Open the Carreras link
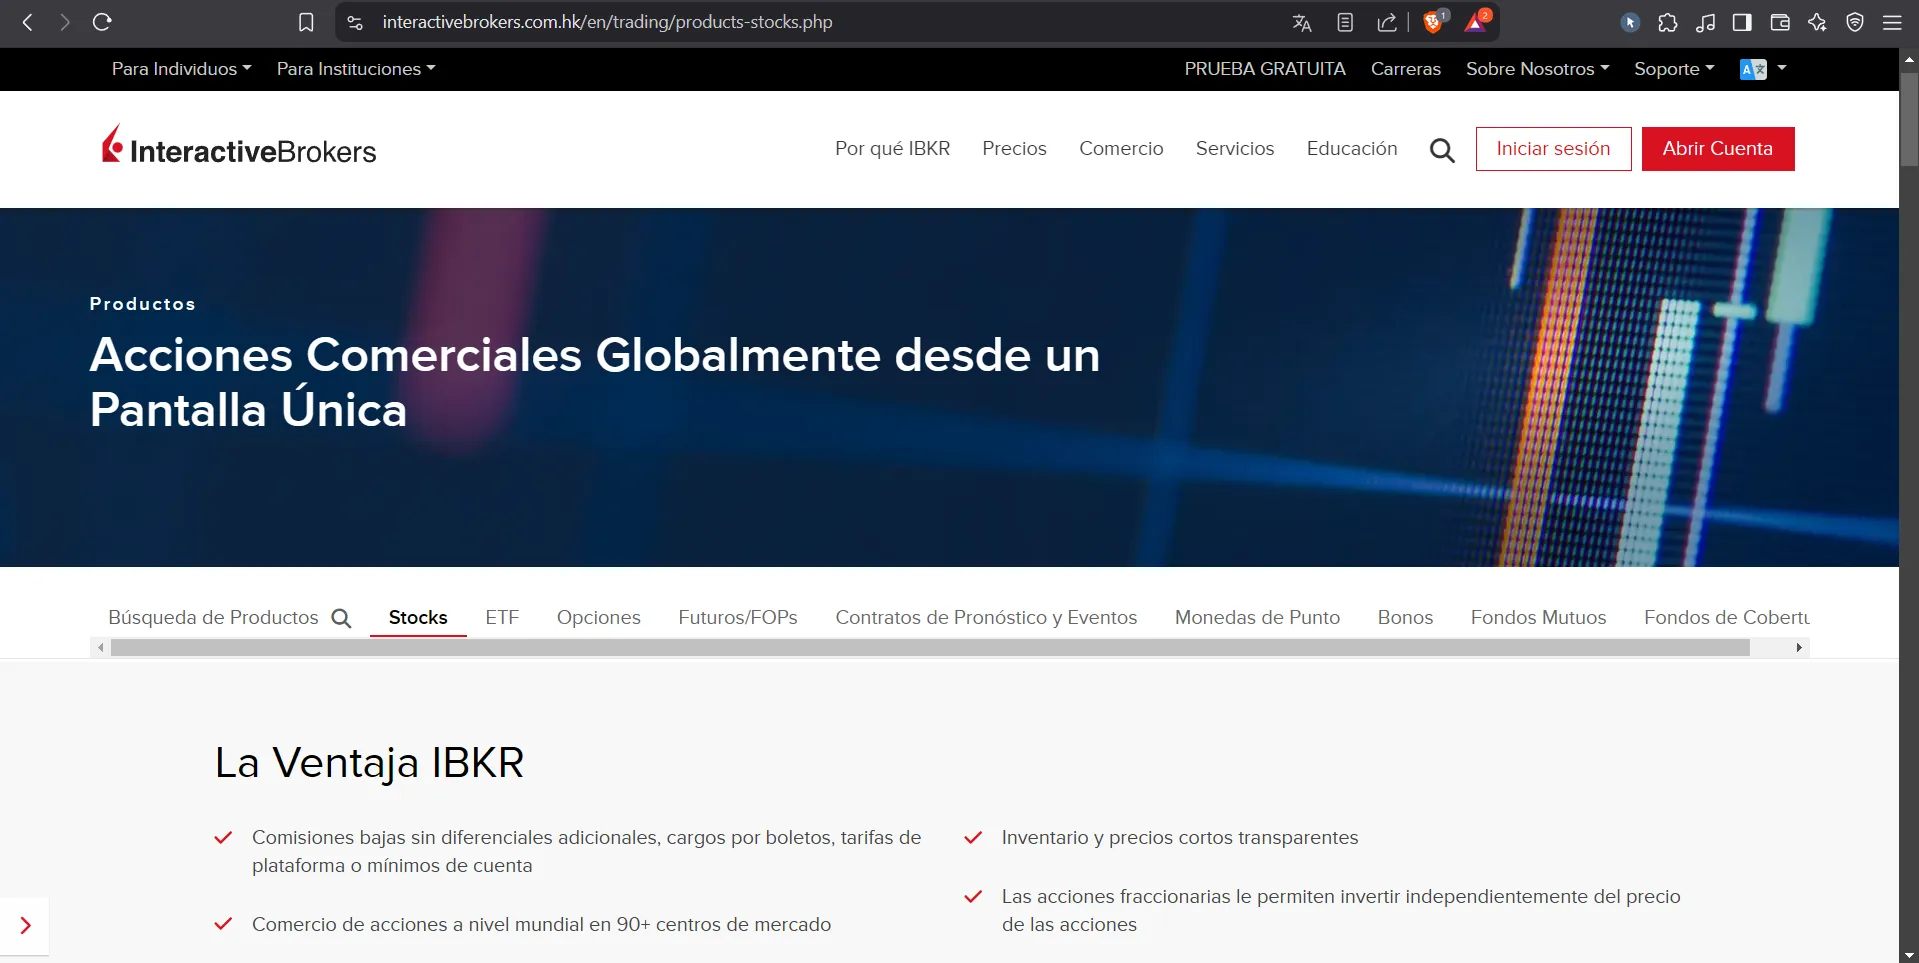Image resolution: width=1919 pixels, height=963 pixels. click(x=1406, y=69)
